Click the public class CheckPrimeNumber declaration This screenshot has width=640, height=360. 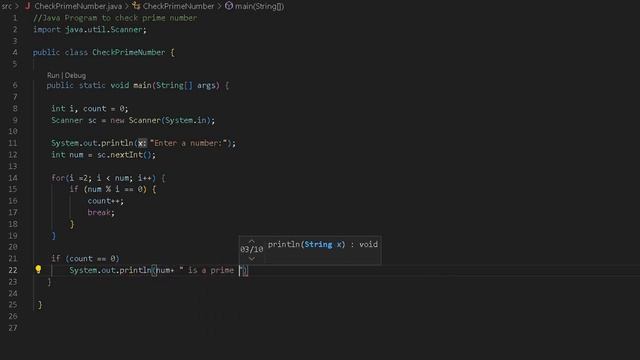[104, 52]
